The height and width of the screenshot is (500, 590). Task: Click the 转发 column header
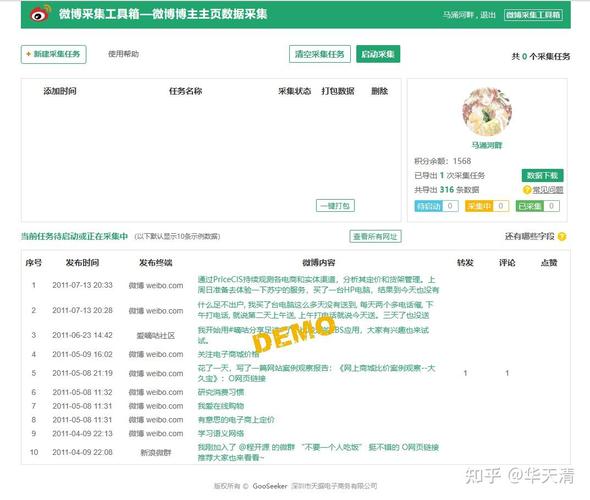(465, 263)
